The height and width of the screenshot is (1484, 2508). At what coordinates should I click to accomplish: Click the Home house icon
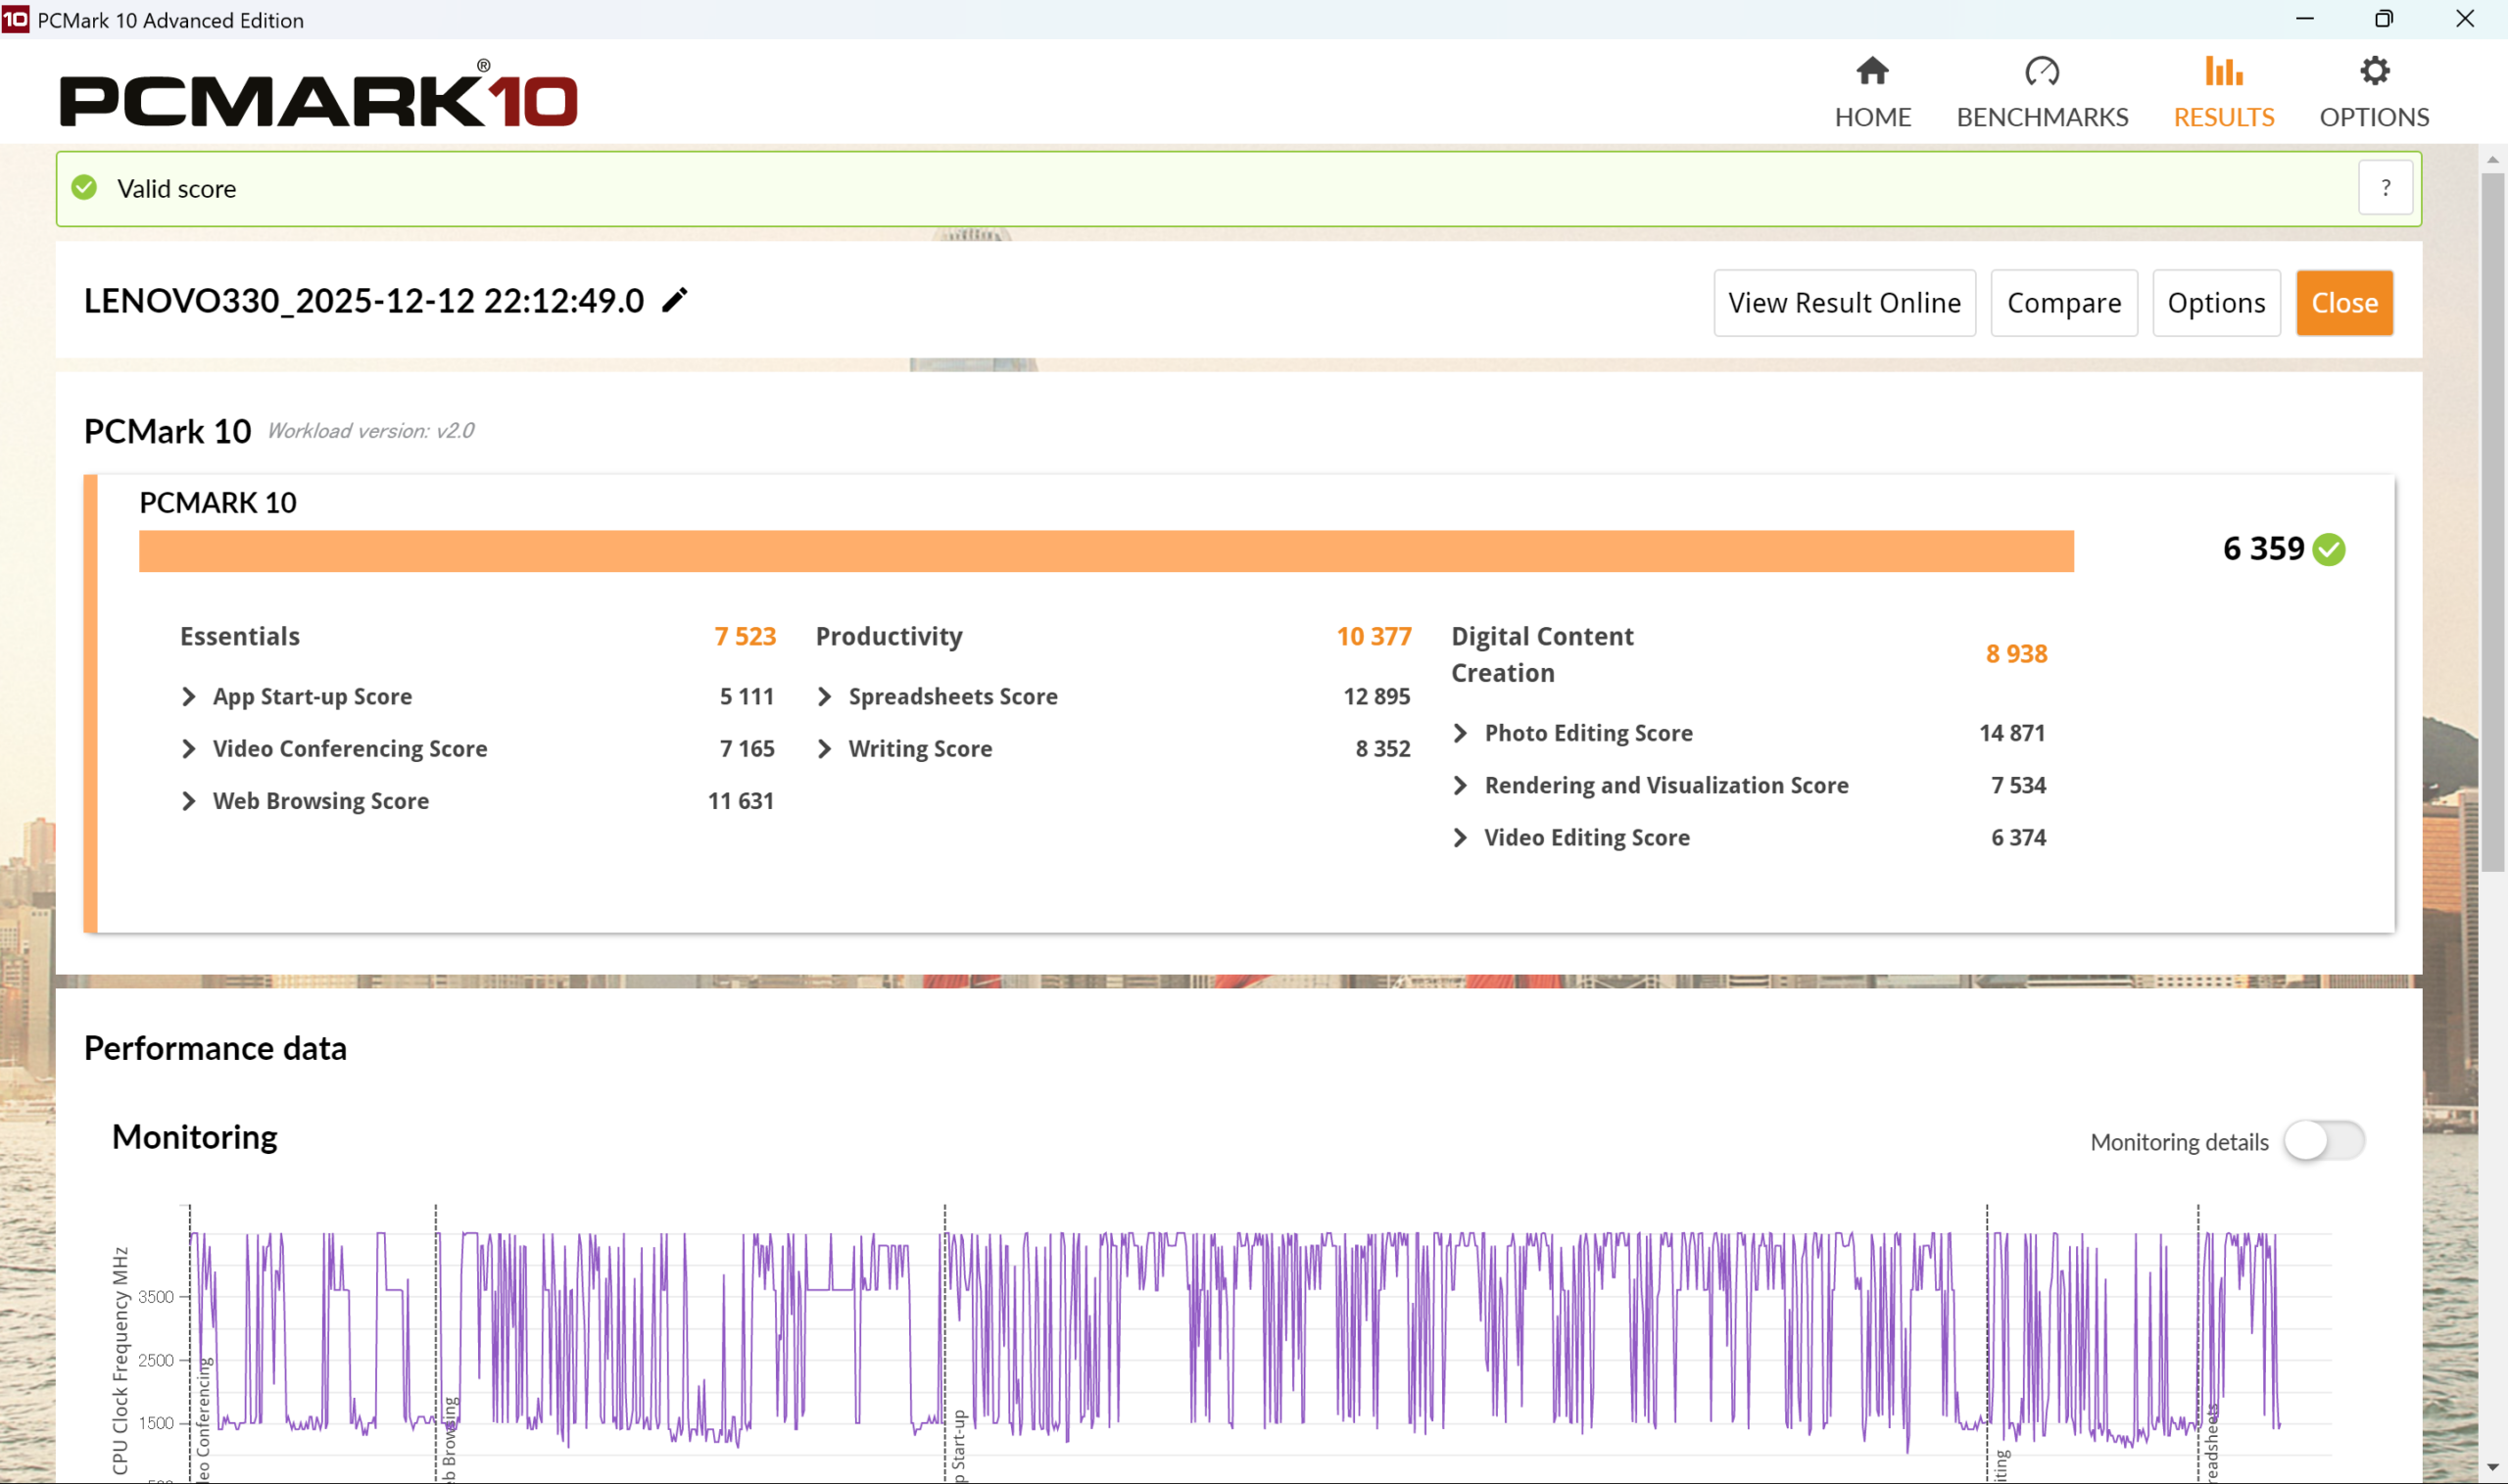pyautogui.click(x=1872, y=72)
